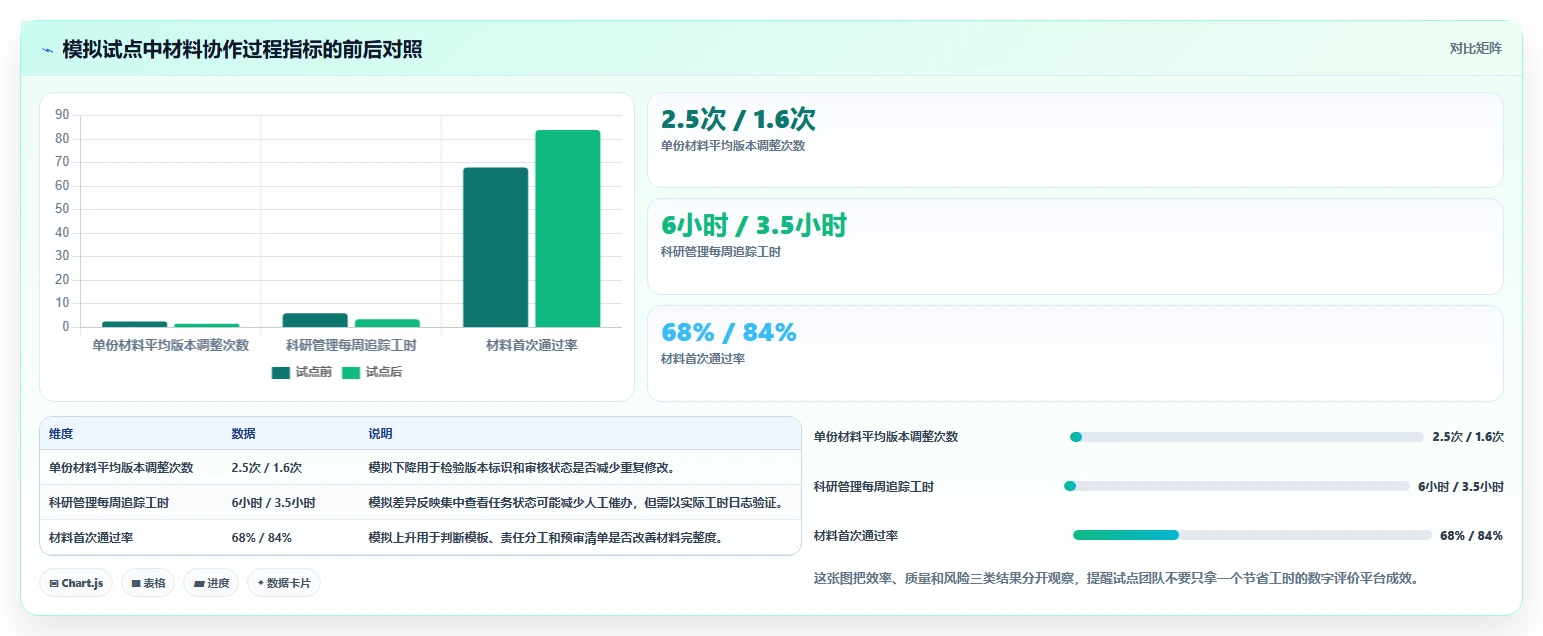1543x636 pixels.
Task: Click table value 2.5次 / 1.6次
Action: click(267, 467)
